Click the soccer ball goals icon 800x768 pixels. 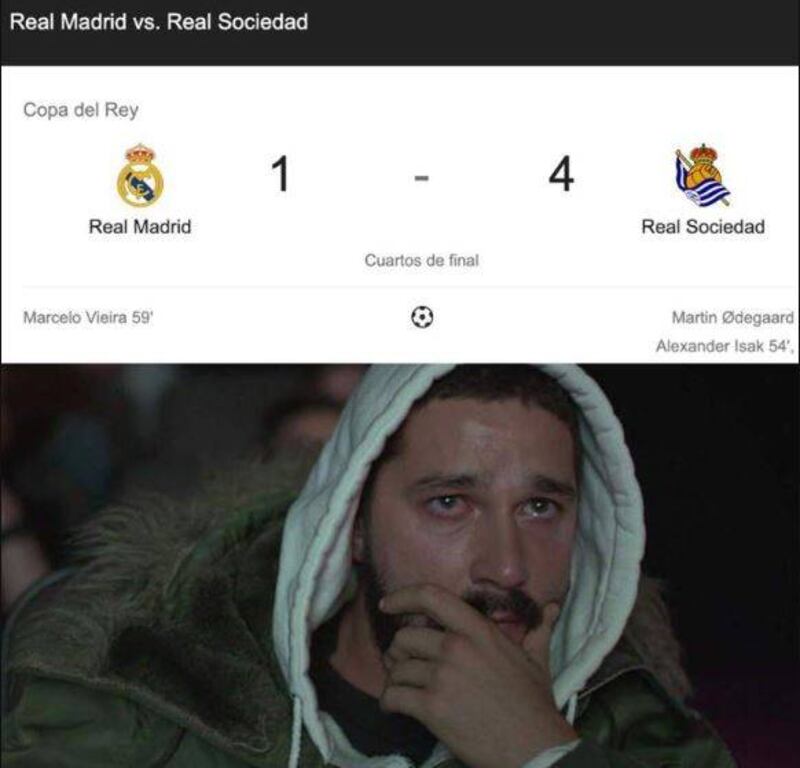pos(422,317)
